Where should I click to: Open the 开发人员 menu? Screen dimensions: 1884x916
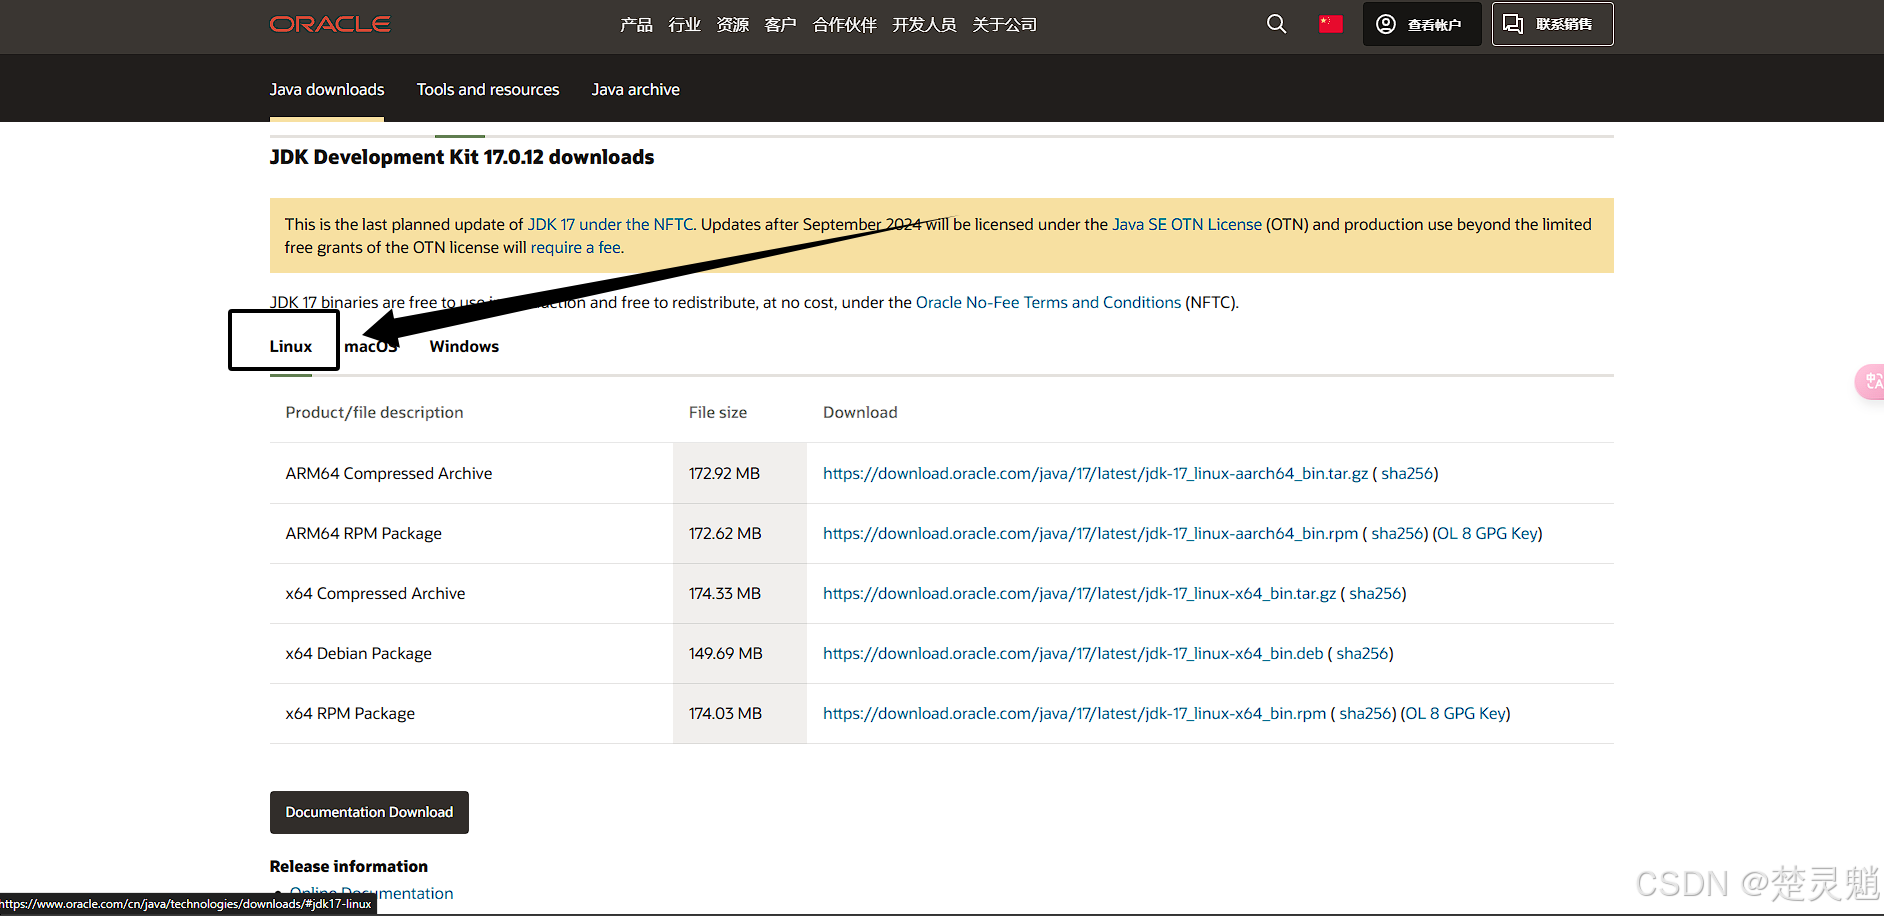pyautogui.click(x=924, y=25)
